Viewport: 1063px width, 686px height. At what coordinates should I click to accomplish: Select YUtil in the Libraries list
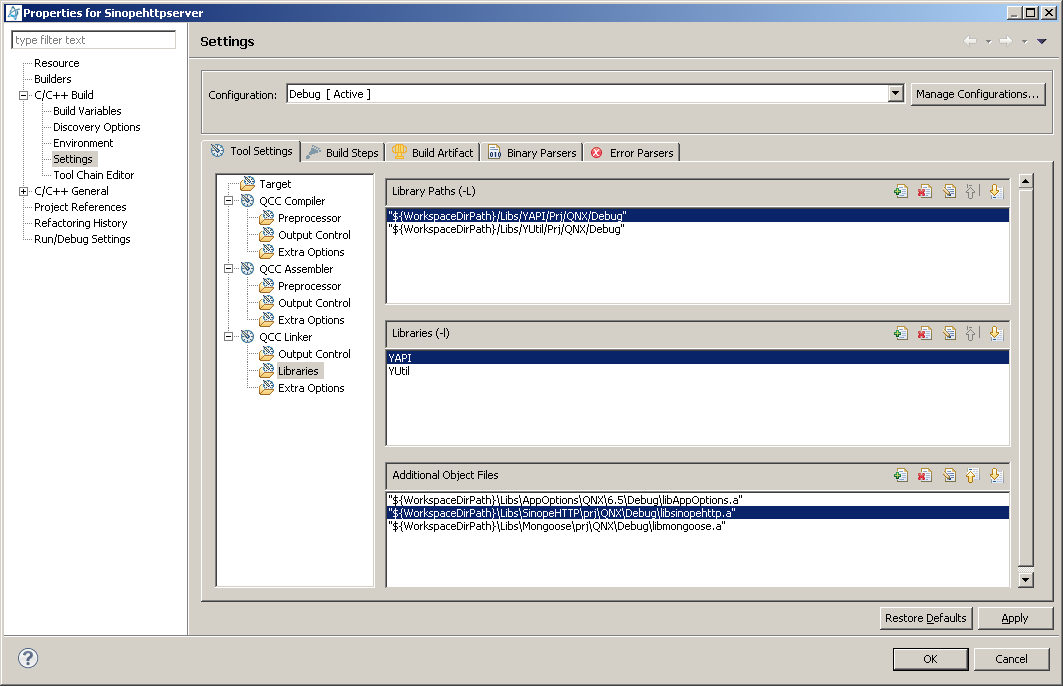pos(399,371)
